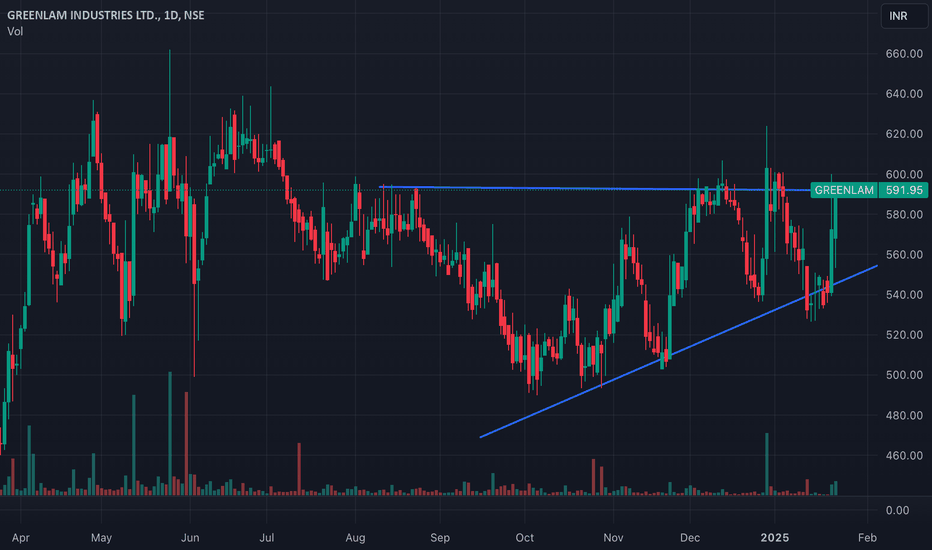This screenshot has height=550, width=932.
Task: Click the Oct date axis label
Action: [x=524, y=538]
